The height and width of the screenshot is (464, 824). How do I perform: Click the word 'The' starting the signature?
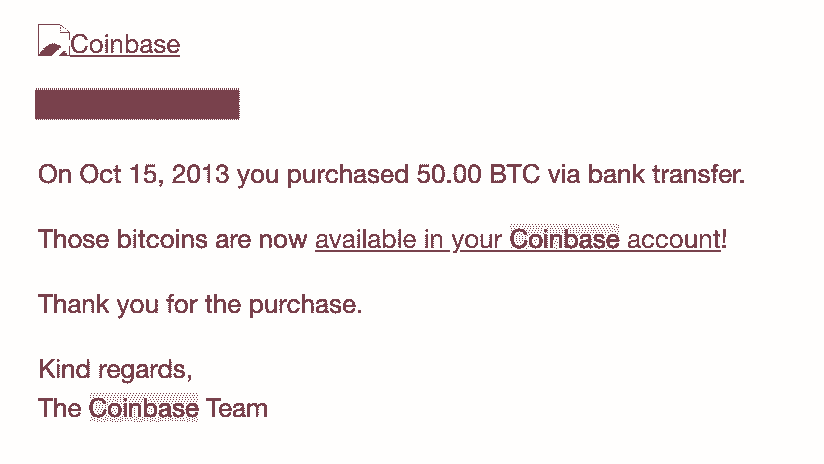60,408
